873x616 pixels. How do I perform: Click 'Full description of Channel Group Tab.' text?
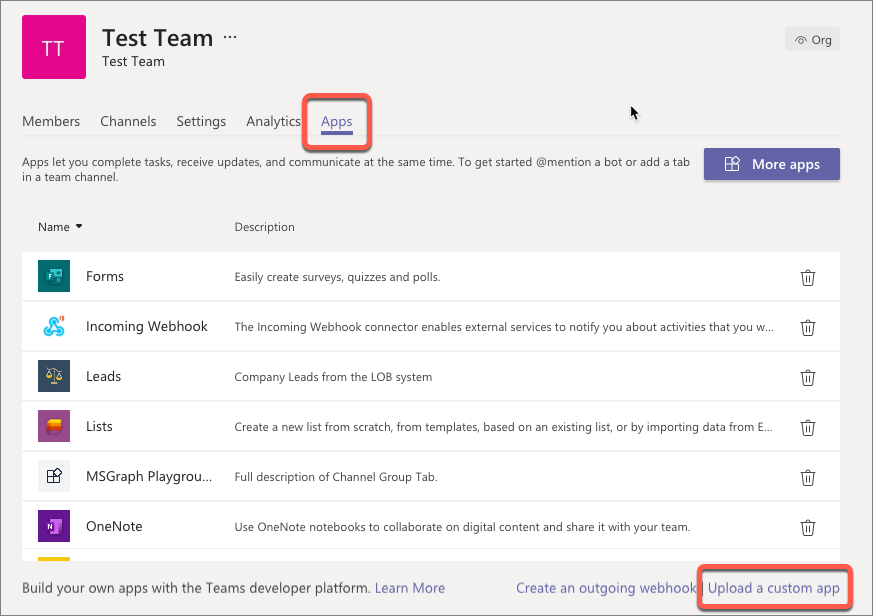[336, 477]
